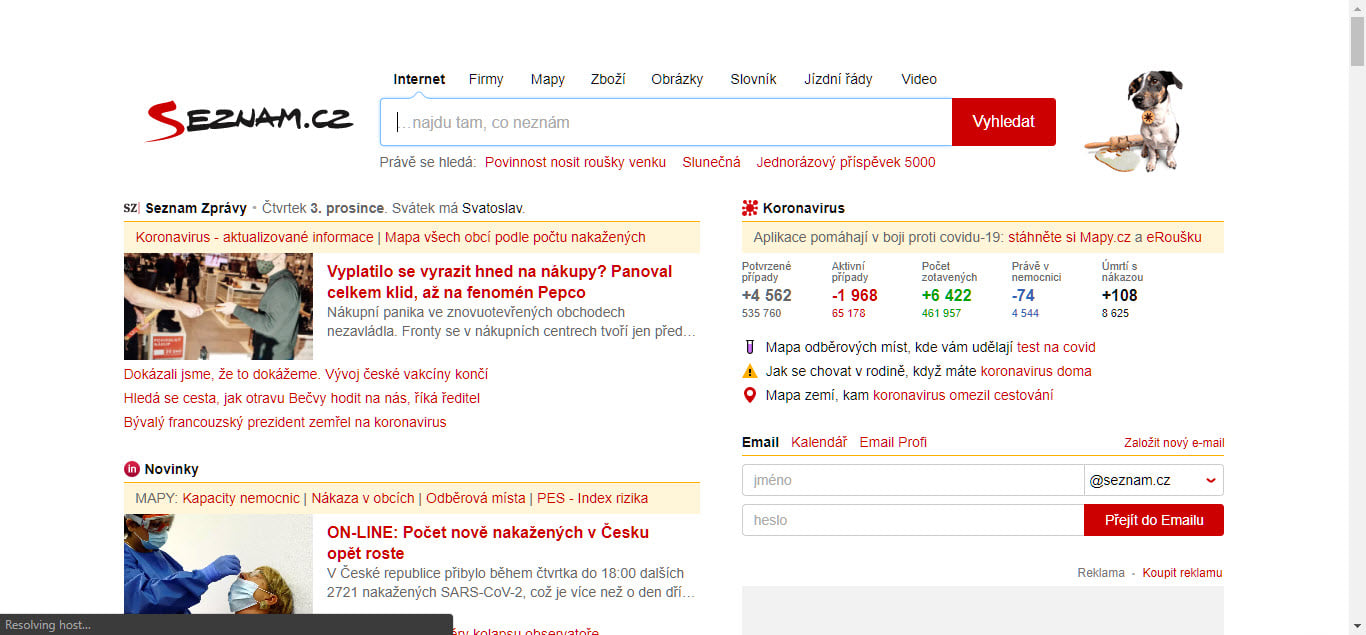This screenshot has height=635, width=1366.
Task: Click the Seznam Zprávy SZ icon
Action: pos(131,208)
